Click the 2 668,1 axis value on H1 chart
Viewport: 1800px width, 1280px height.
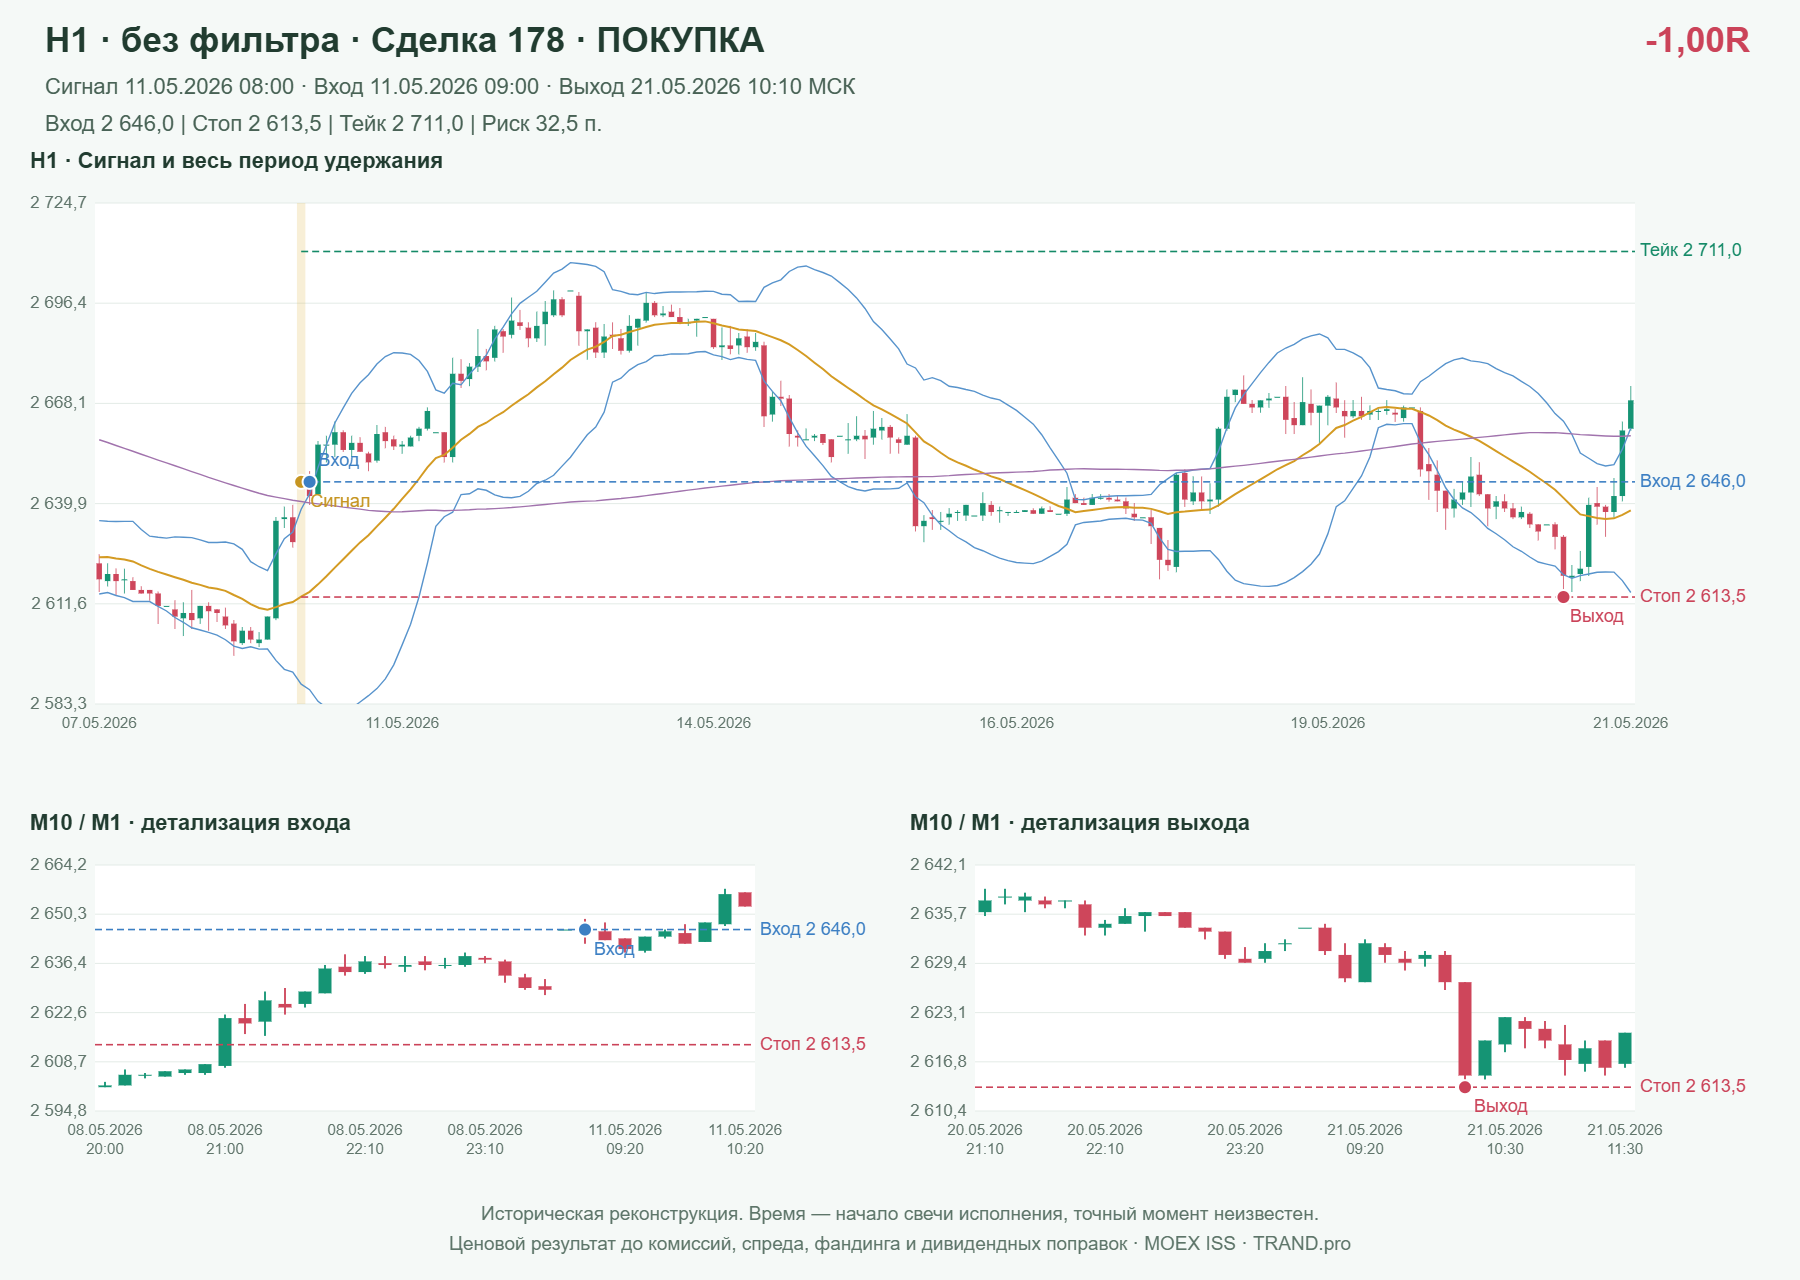[x=58, y=403]
